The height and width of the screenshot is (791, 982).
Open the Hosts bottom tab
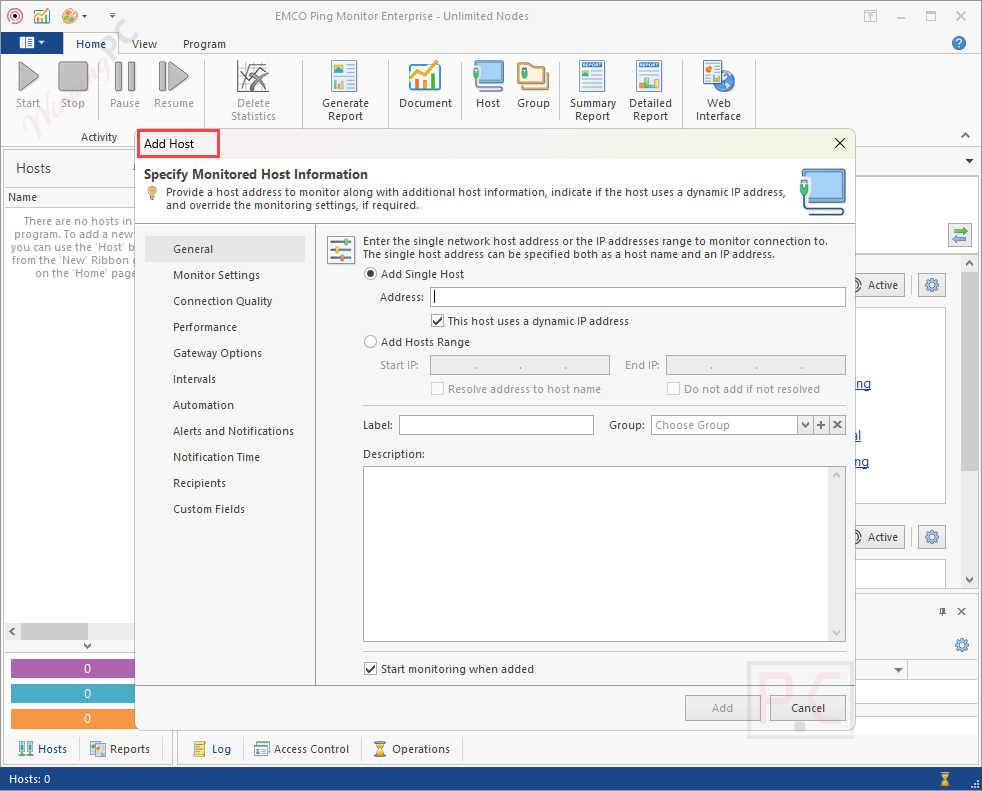coord(43,749)
